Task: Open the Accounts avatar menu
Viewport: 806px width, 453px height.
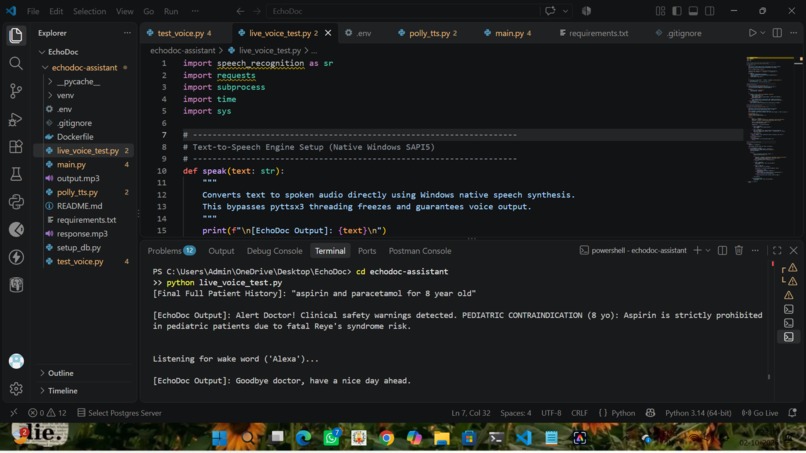Action: [x=16, y=361]
